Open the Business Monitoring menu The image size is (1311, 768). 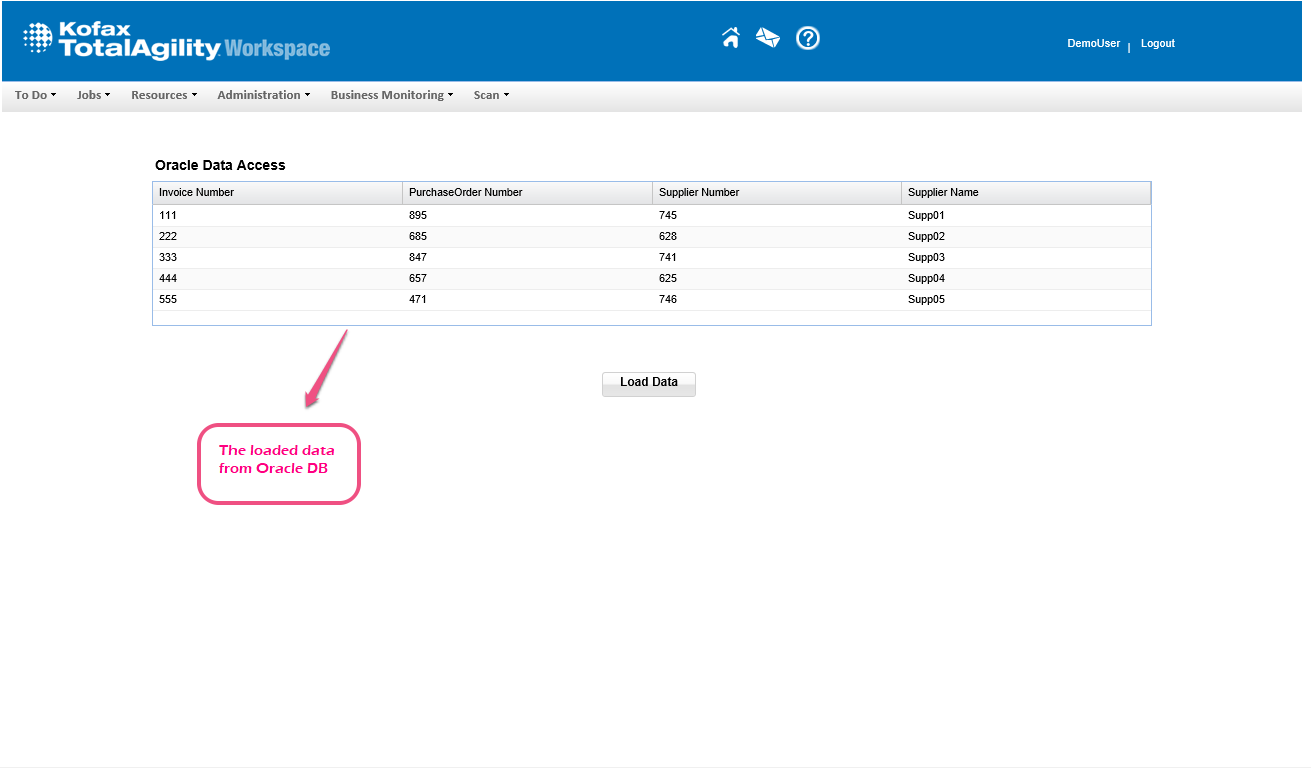tap(391, 95)
